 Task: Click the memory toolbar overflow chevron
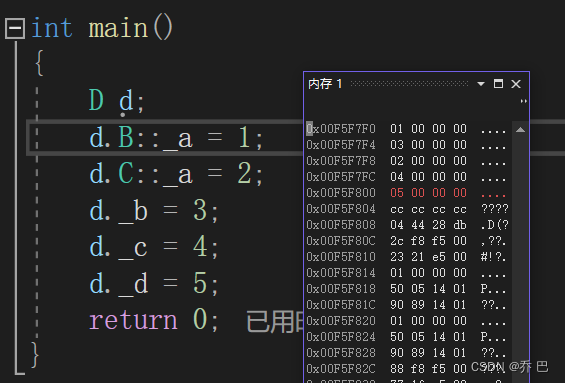(524, 101)
